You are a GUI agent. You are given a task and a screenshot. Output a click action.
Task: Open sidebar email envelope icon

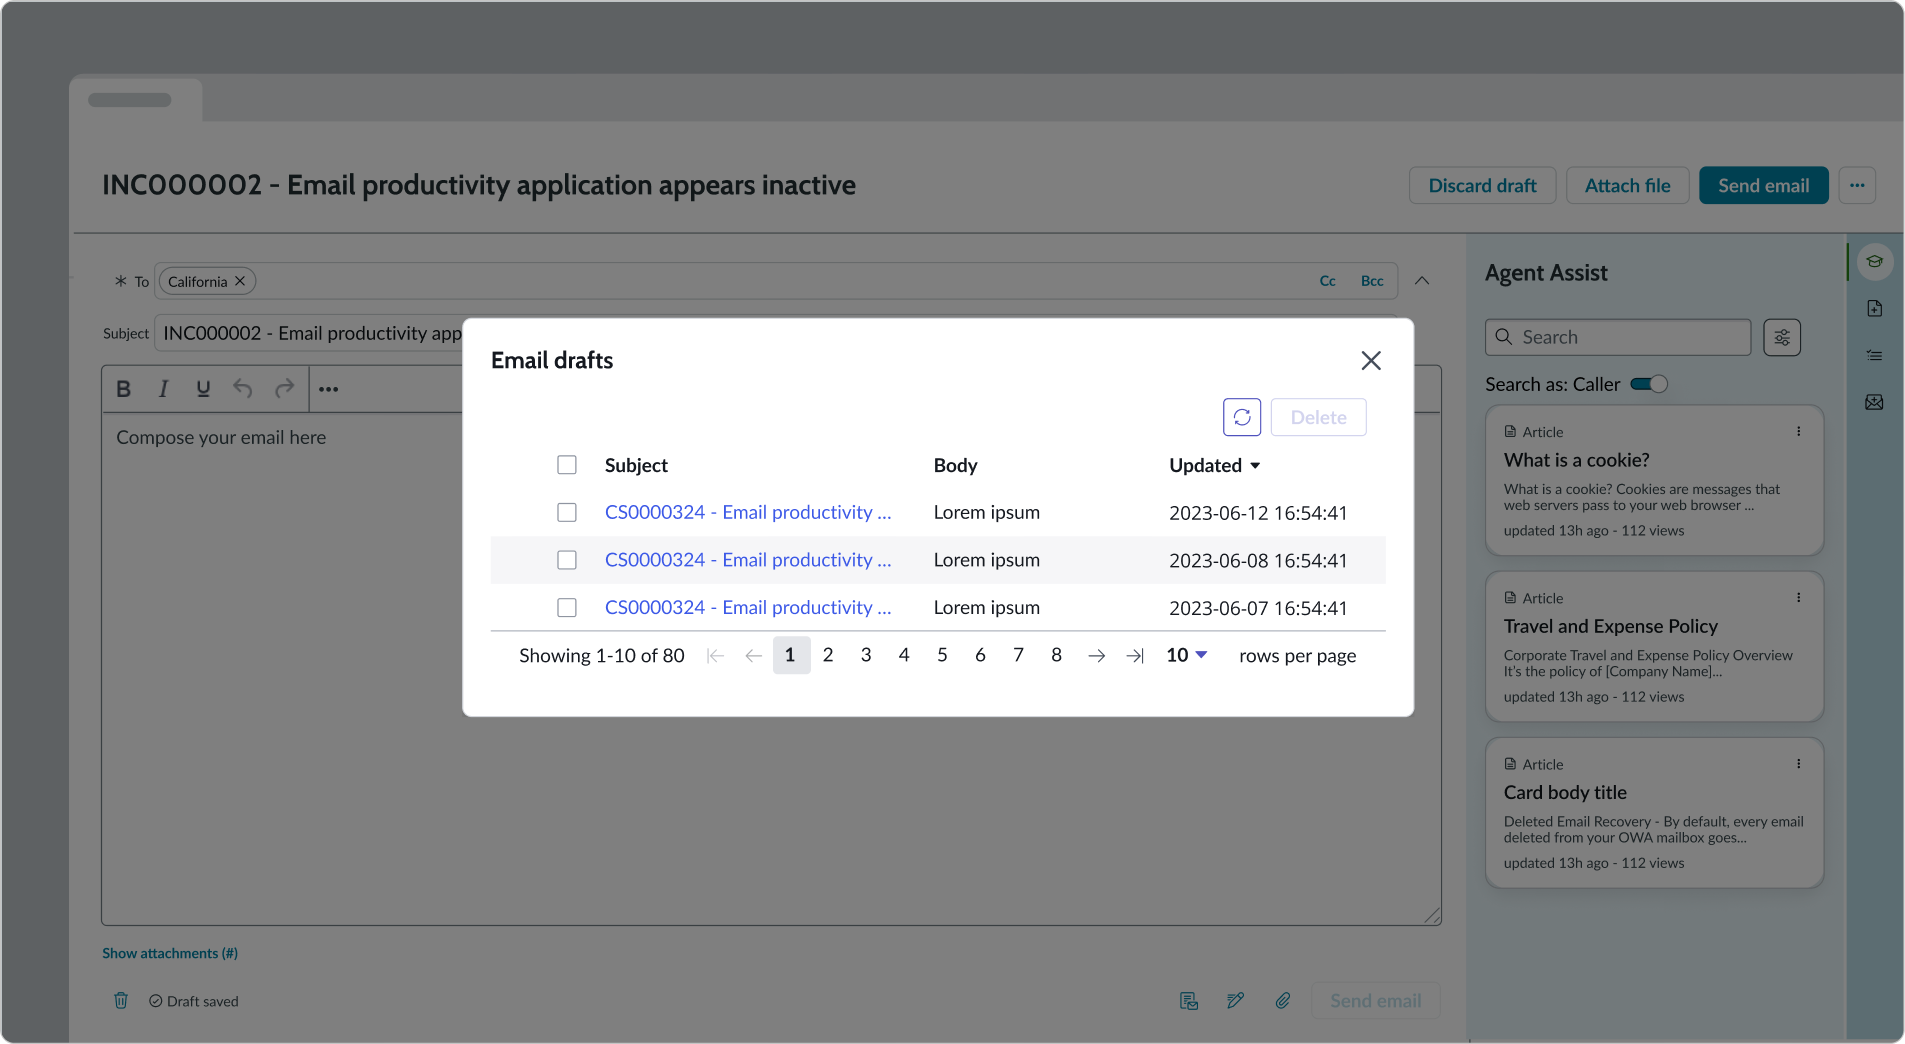[x=1875, y=403]
